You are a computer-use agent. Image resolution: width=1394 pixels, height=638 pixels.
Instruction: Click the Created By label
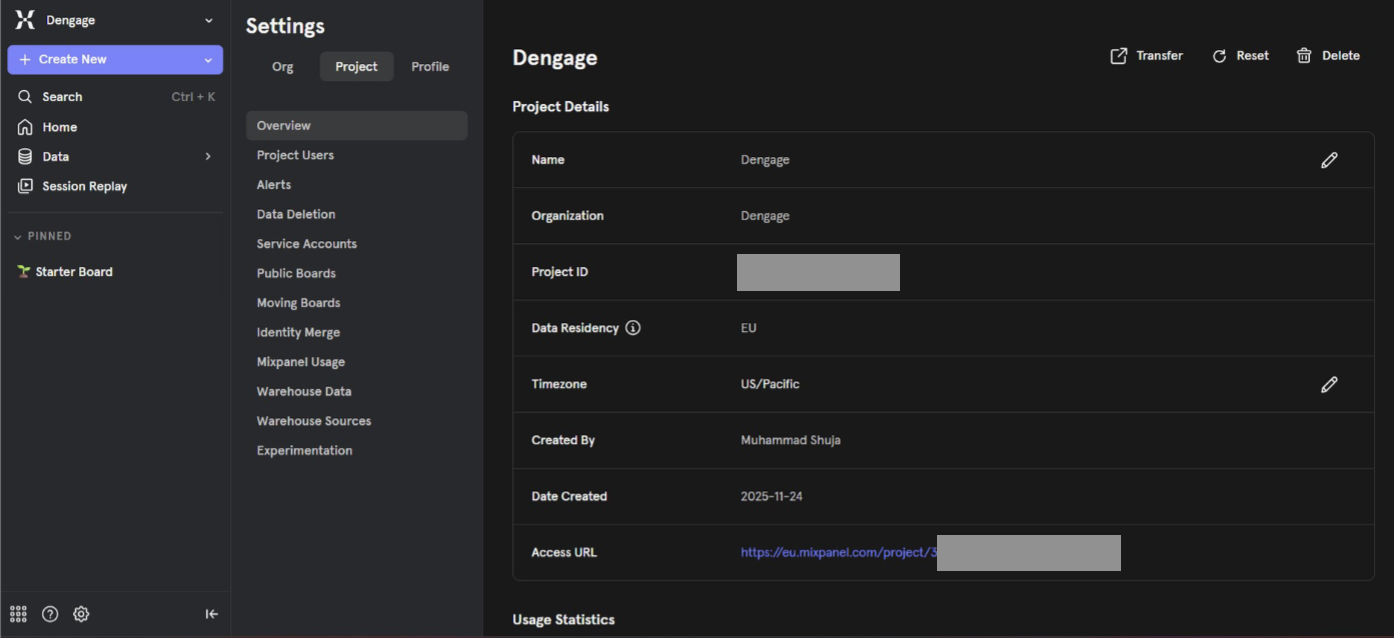point(563,440)
